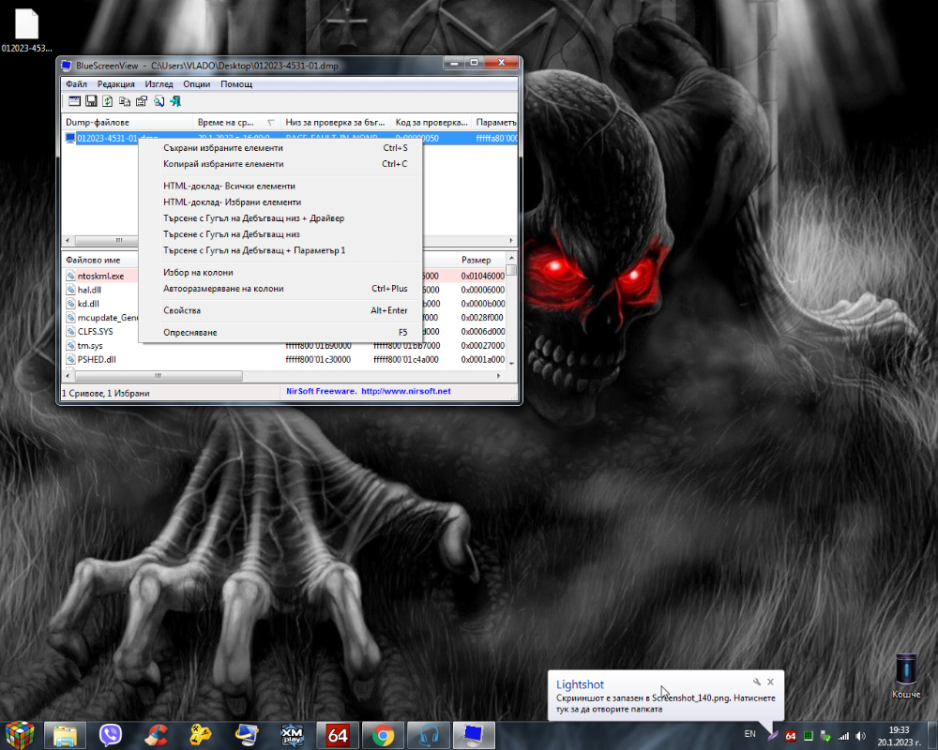
Task: Click the wrench options icon in Lightshot notification
Action: pos(756,682)
